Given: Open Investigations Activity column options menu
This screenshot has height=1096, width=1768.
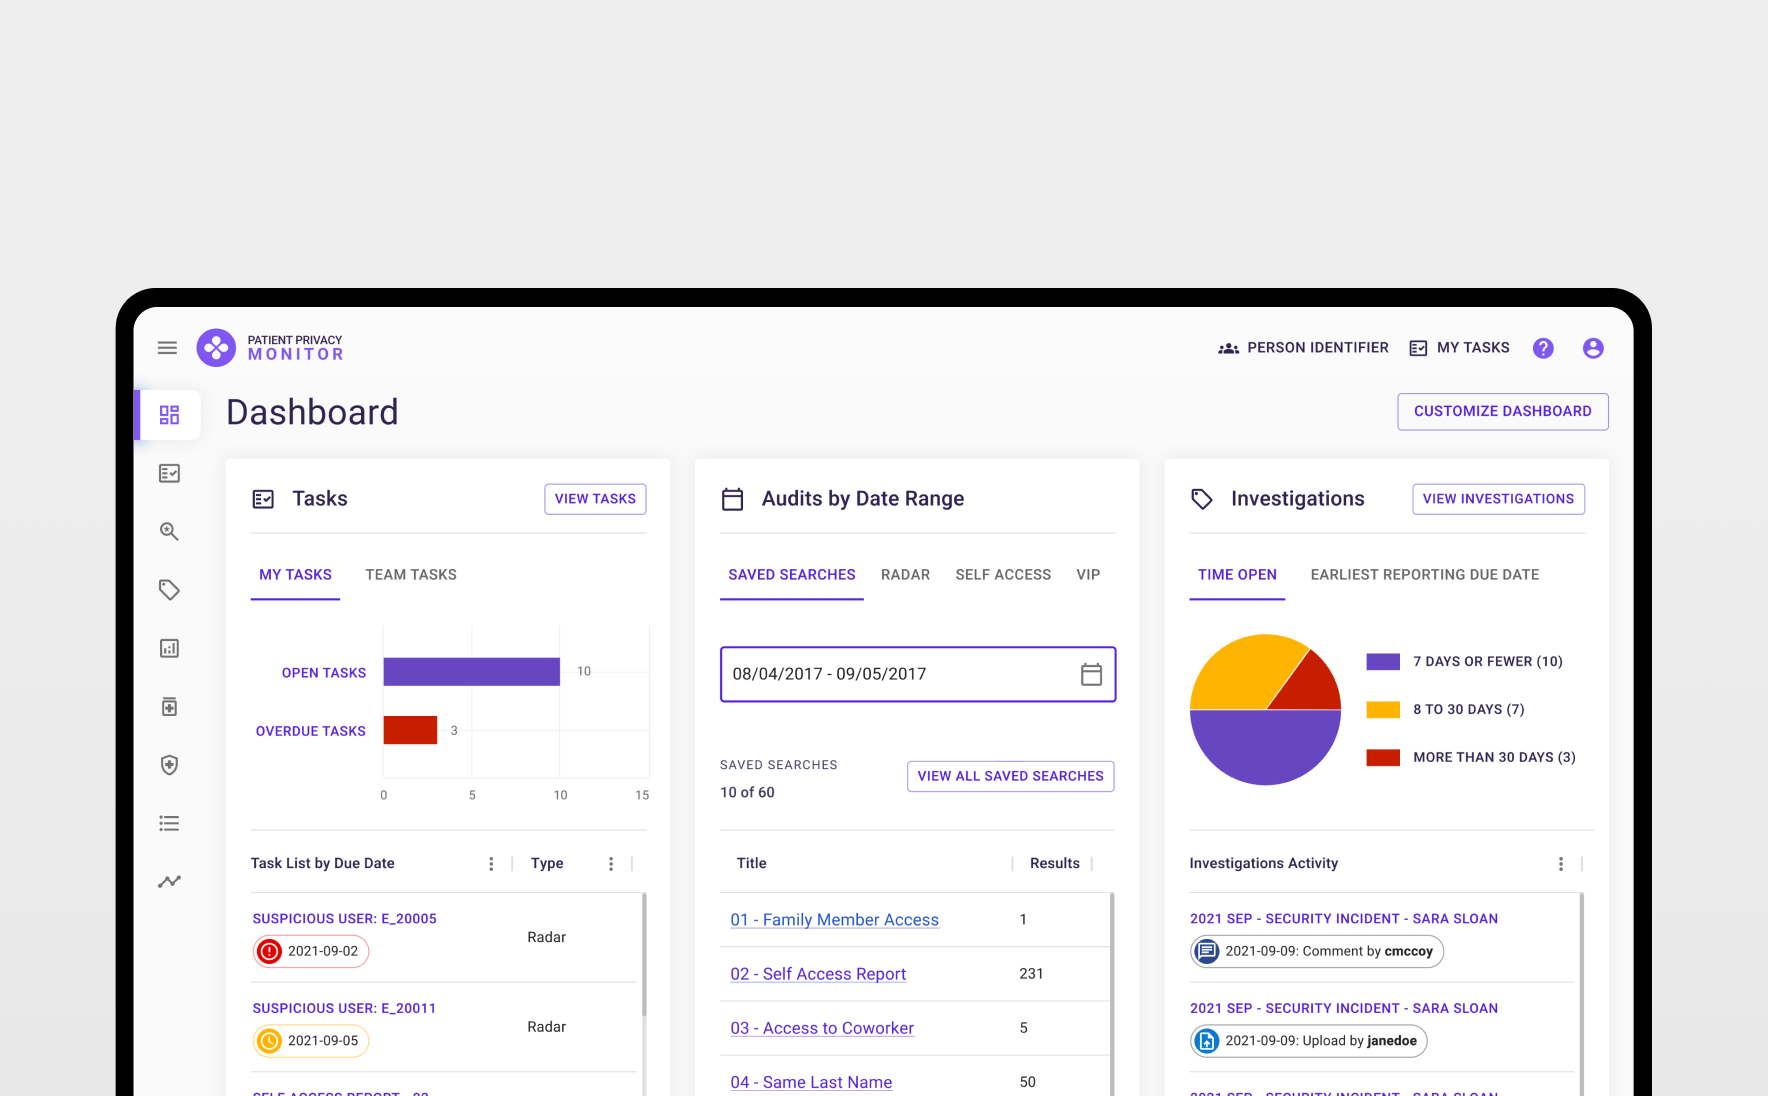Looking at the screenshot, I should (1561, 863).
